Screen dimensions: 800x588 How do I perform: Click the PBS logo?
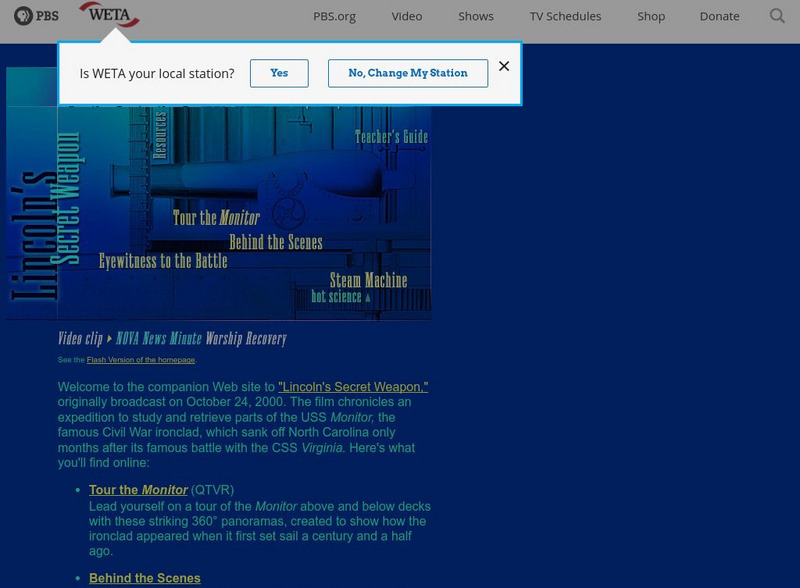tap(36, 16)
